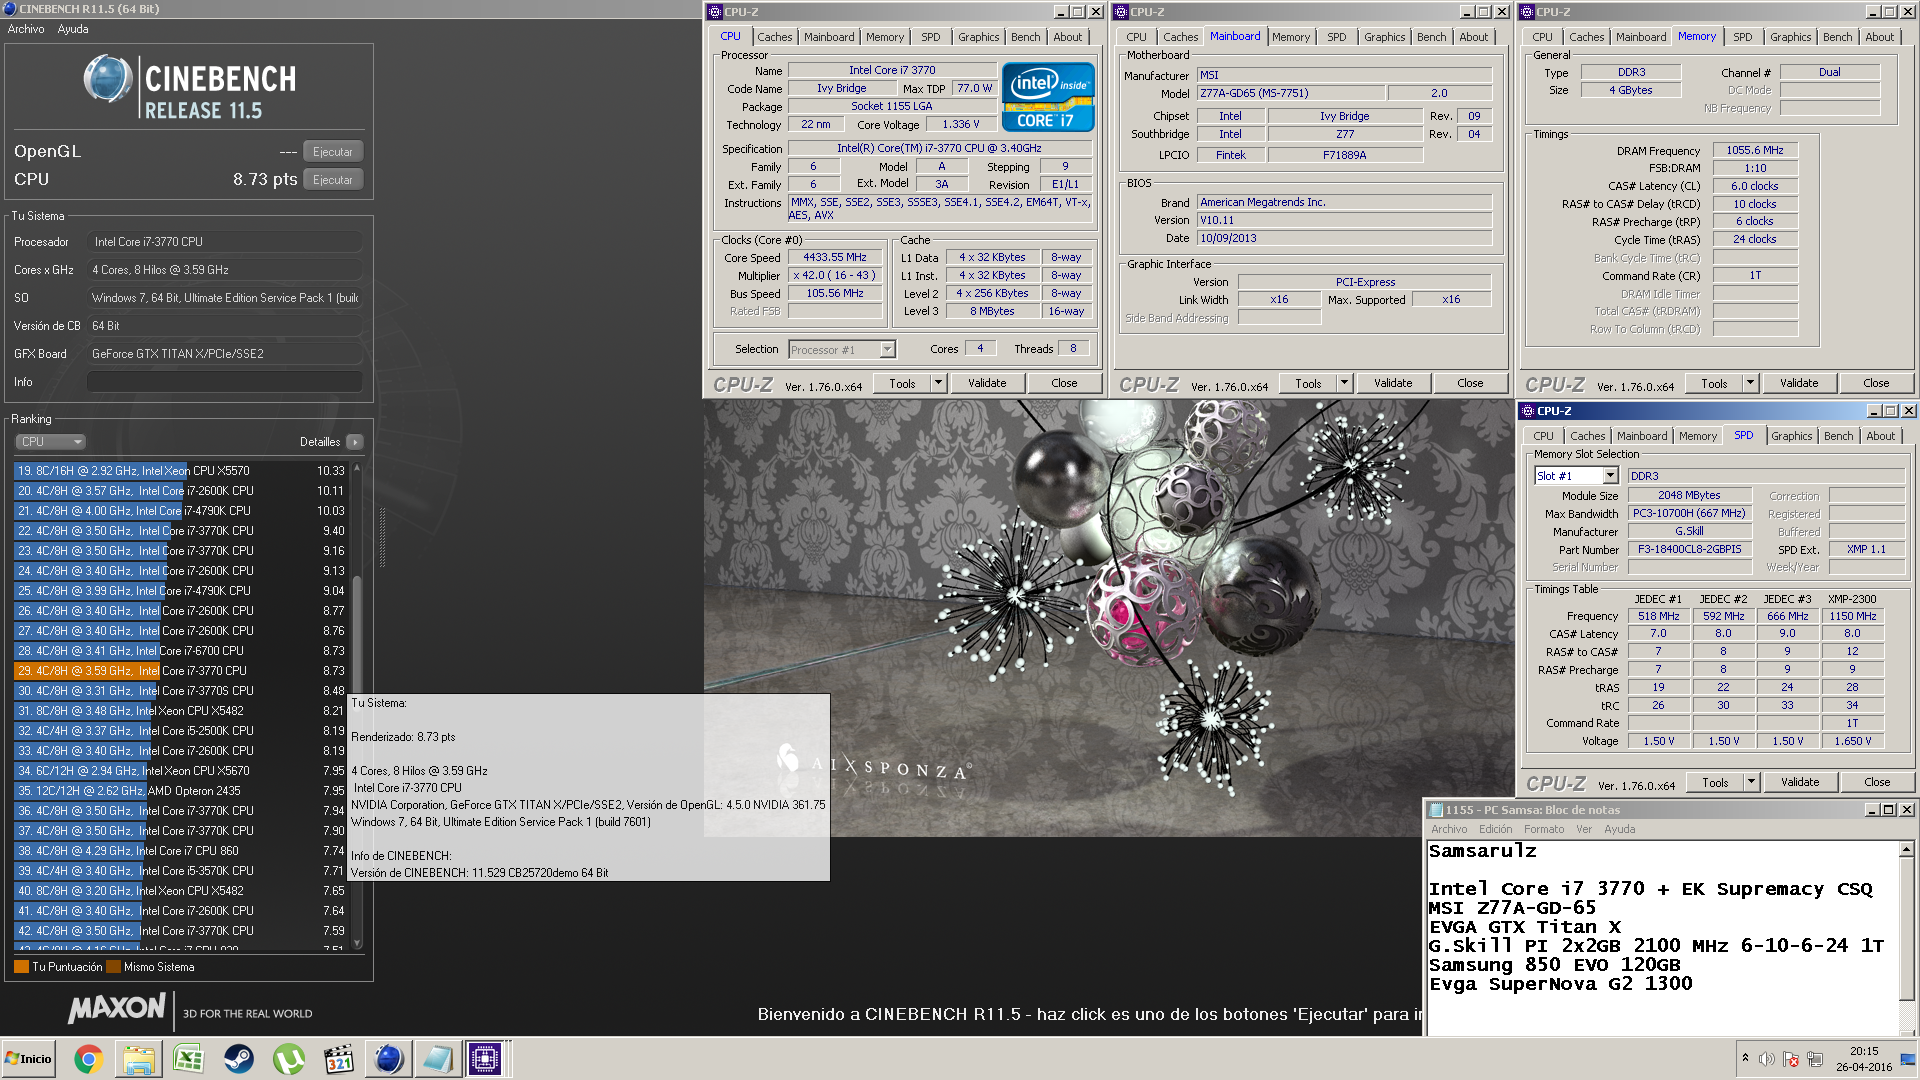Open Archivo menu in Cinebench
1920x1080 pixels.
pos(26,29)
